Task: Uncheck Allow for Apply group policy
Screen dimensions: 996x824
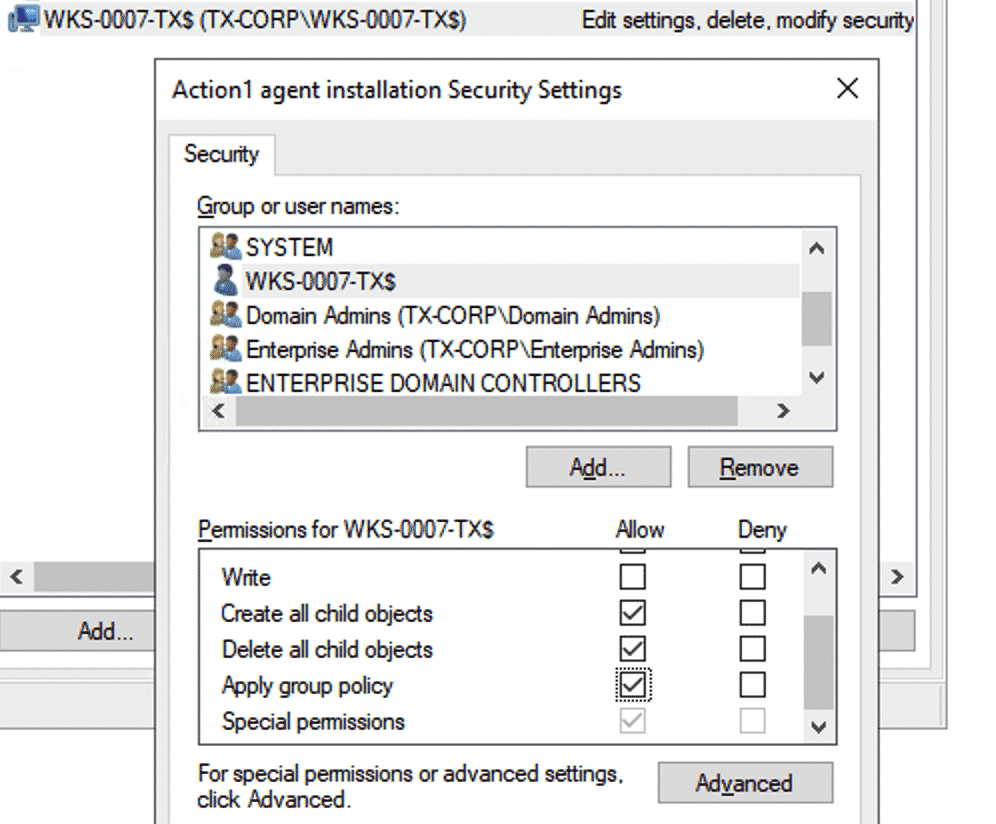Action: (x=633, y=685)
